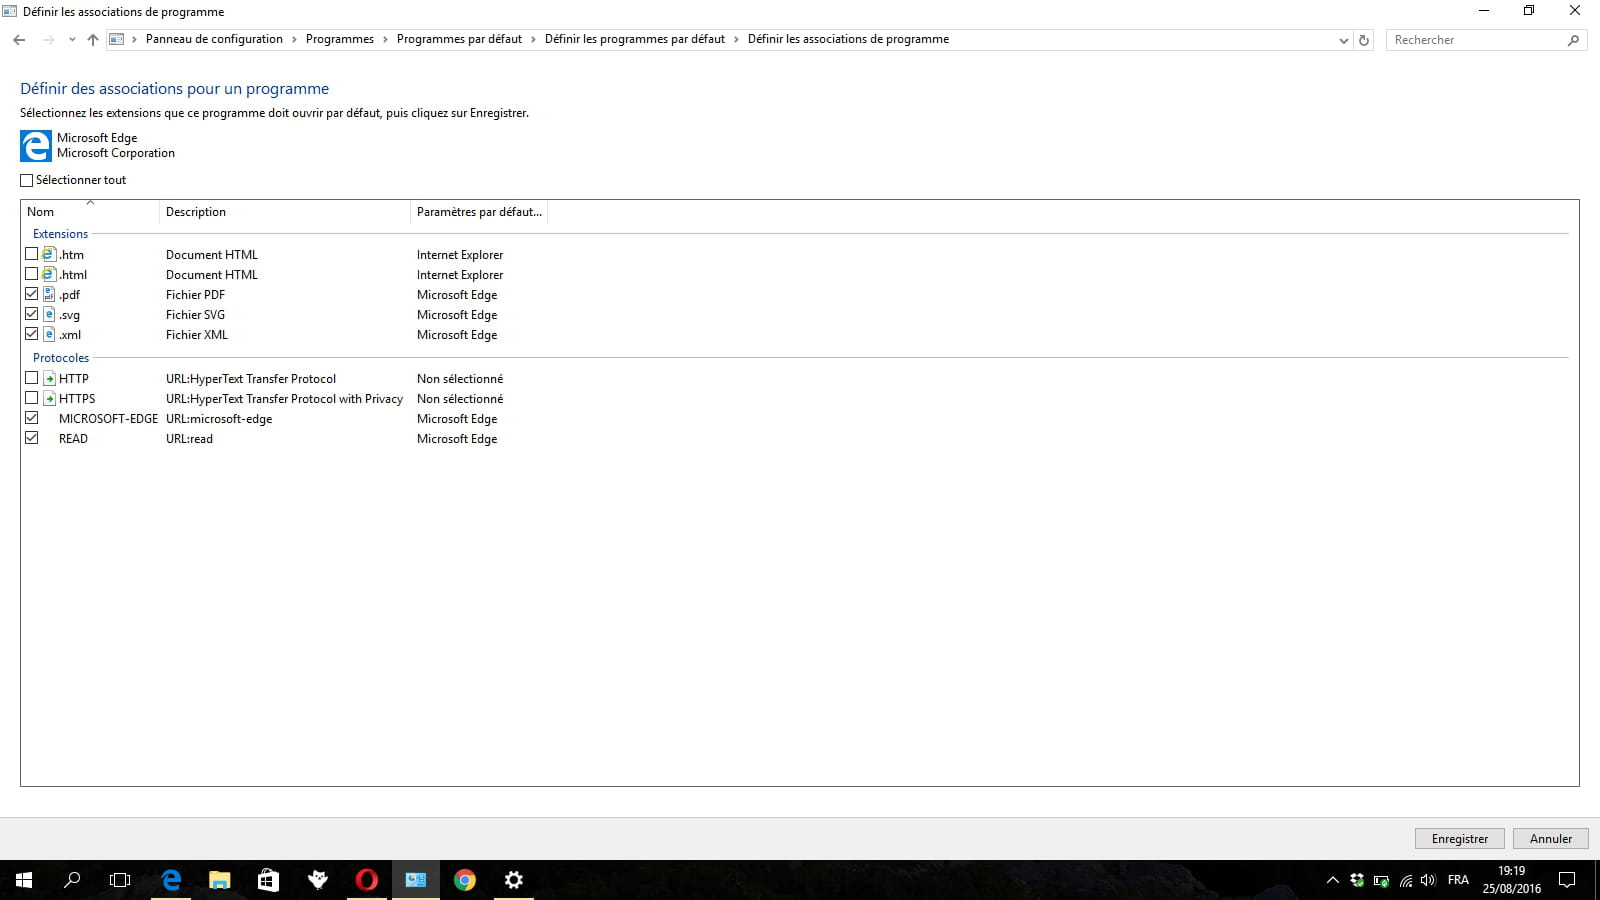
Task: Refresh the address bar location
Action: point(1363,40)
